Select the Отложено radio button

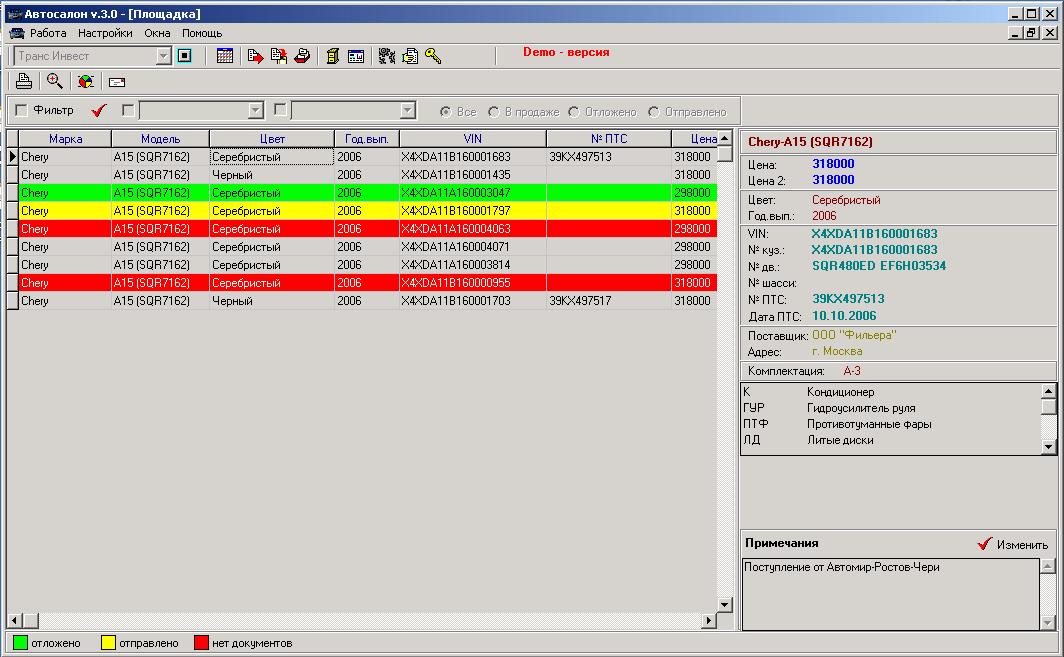click(x=574, y=112)
